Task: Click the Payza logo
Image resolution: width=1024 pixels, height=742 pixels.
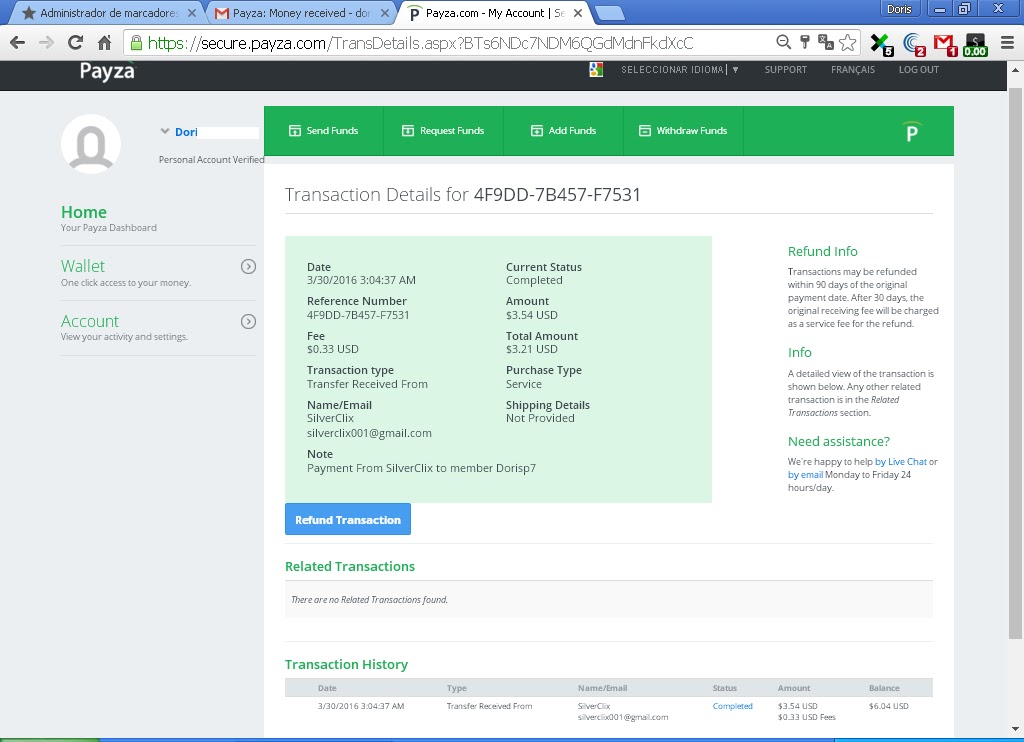Action: [x=107, y=70]
